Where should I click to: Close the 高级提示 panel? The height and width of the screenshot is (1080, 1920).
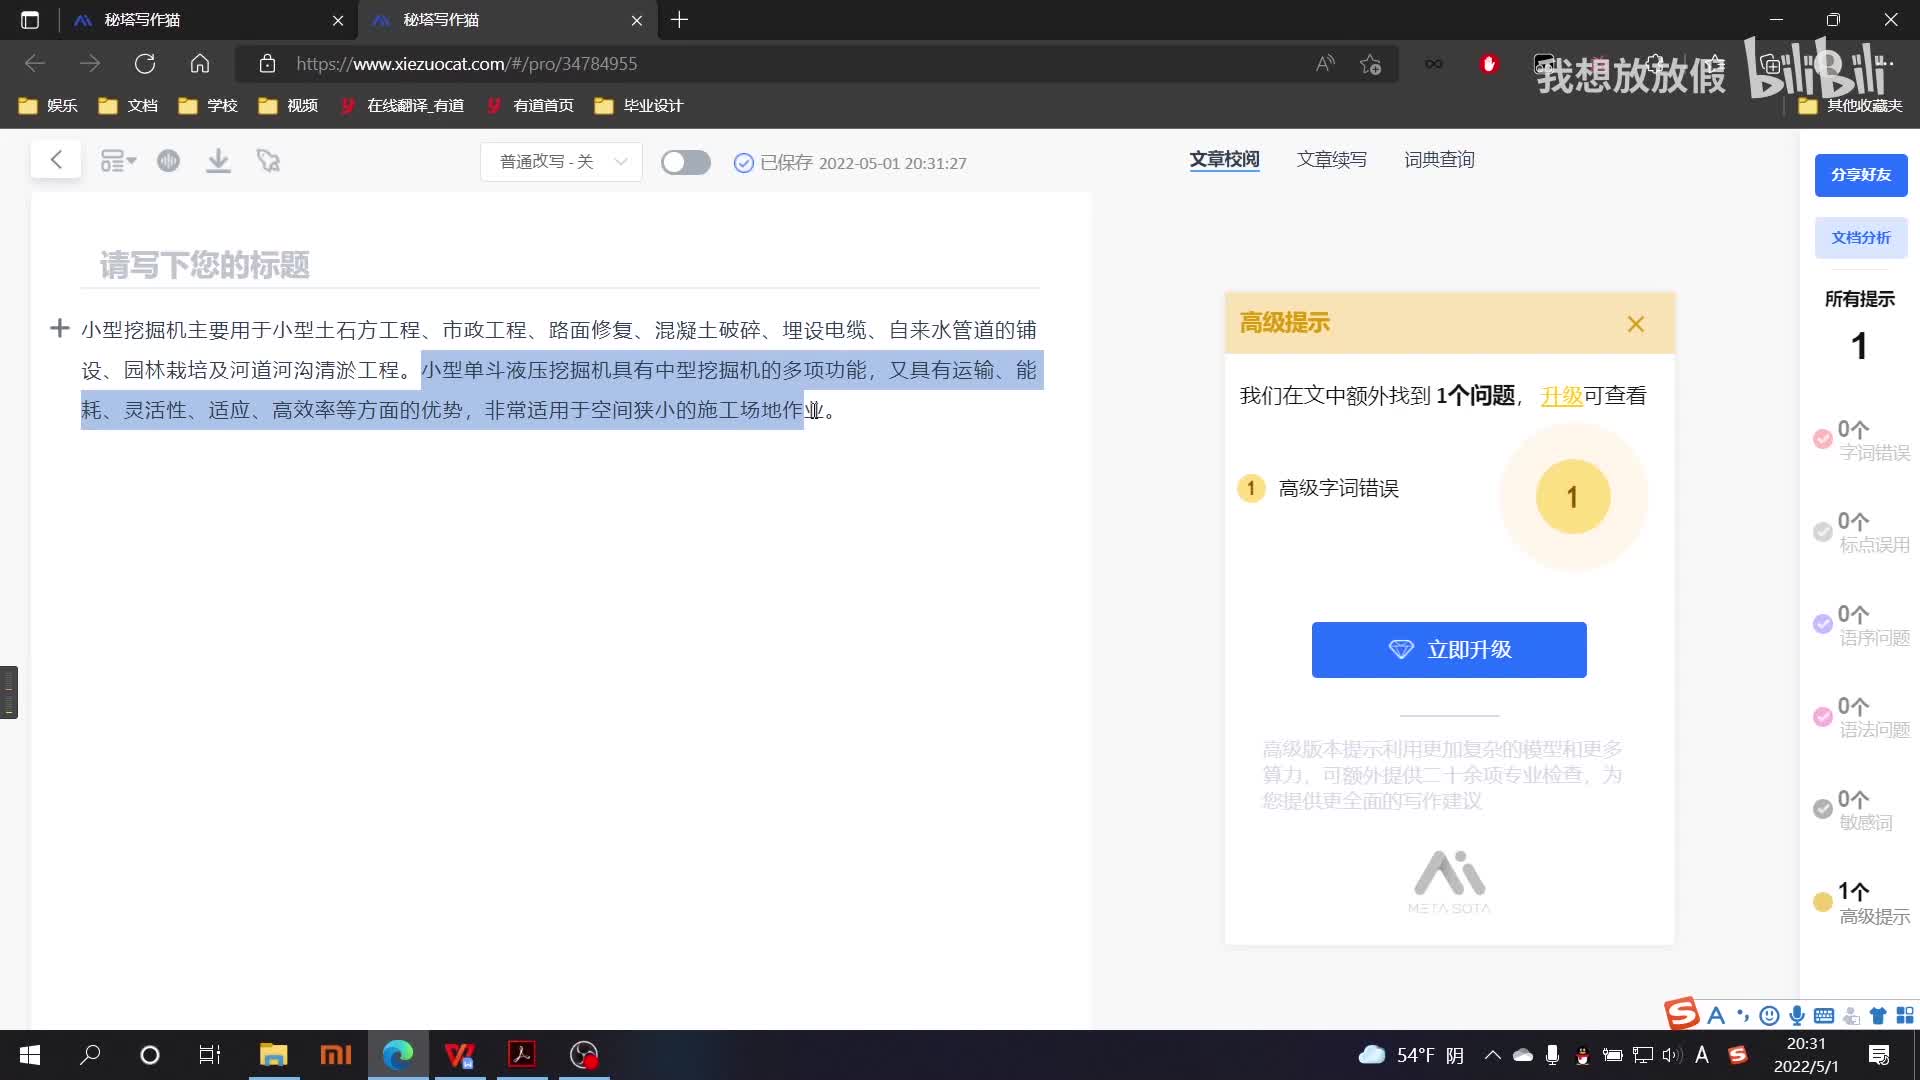click(x=1636, y=324)
